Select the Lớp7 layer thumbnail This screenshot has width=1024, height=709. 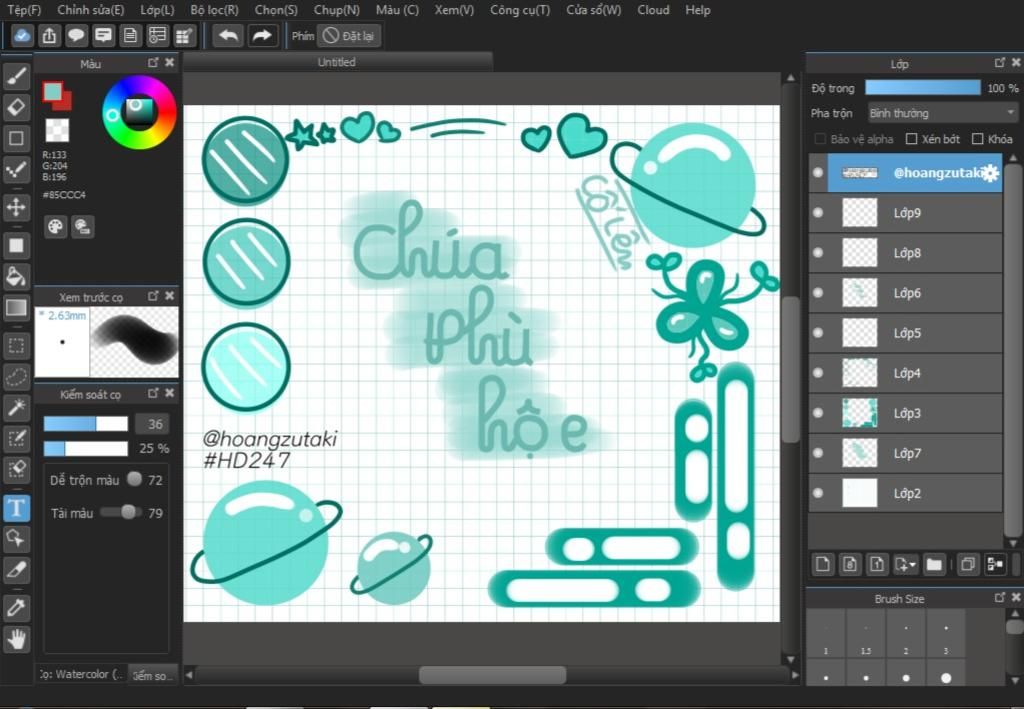pos(860,452)
